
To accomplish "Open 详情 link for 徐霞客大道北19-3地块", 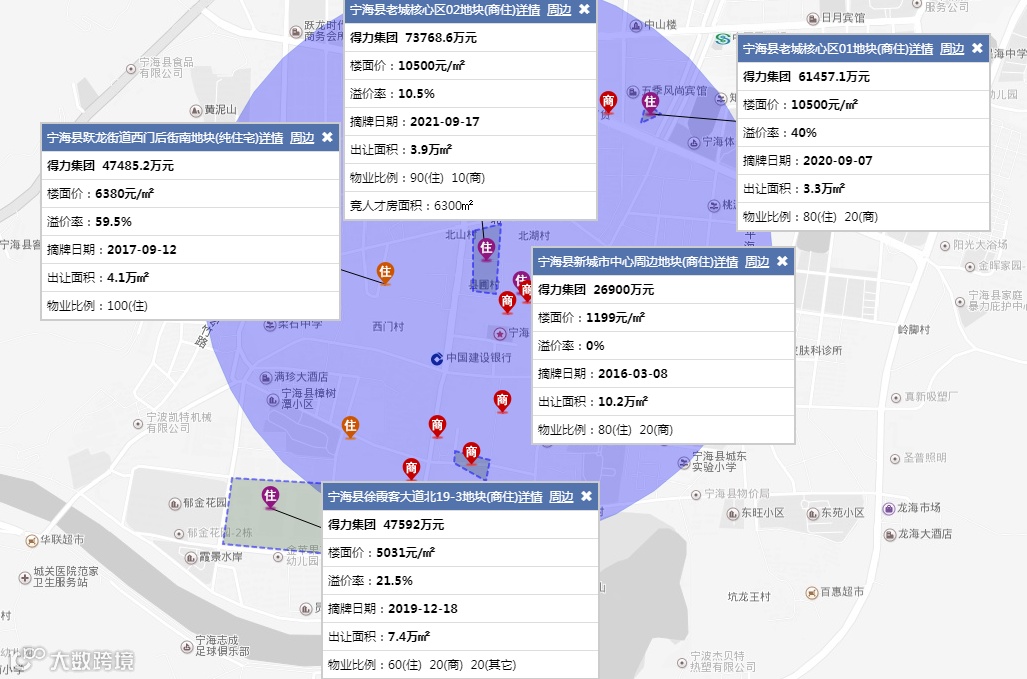I will 531,496.
